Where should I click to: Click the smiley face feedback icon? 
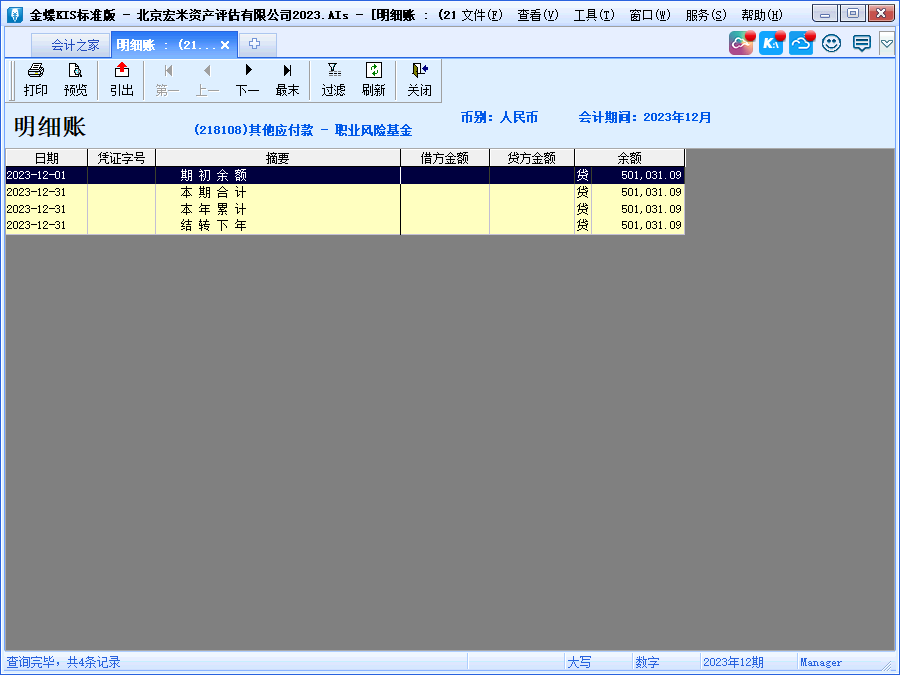pos(831,44)
